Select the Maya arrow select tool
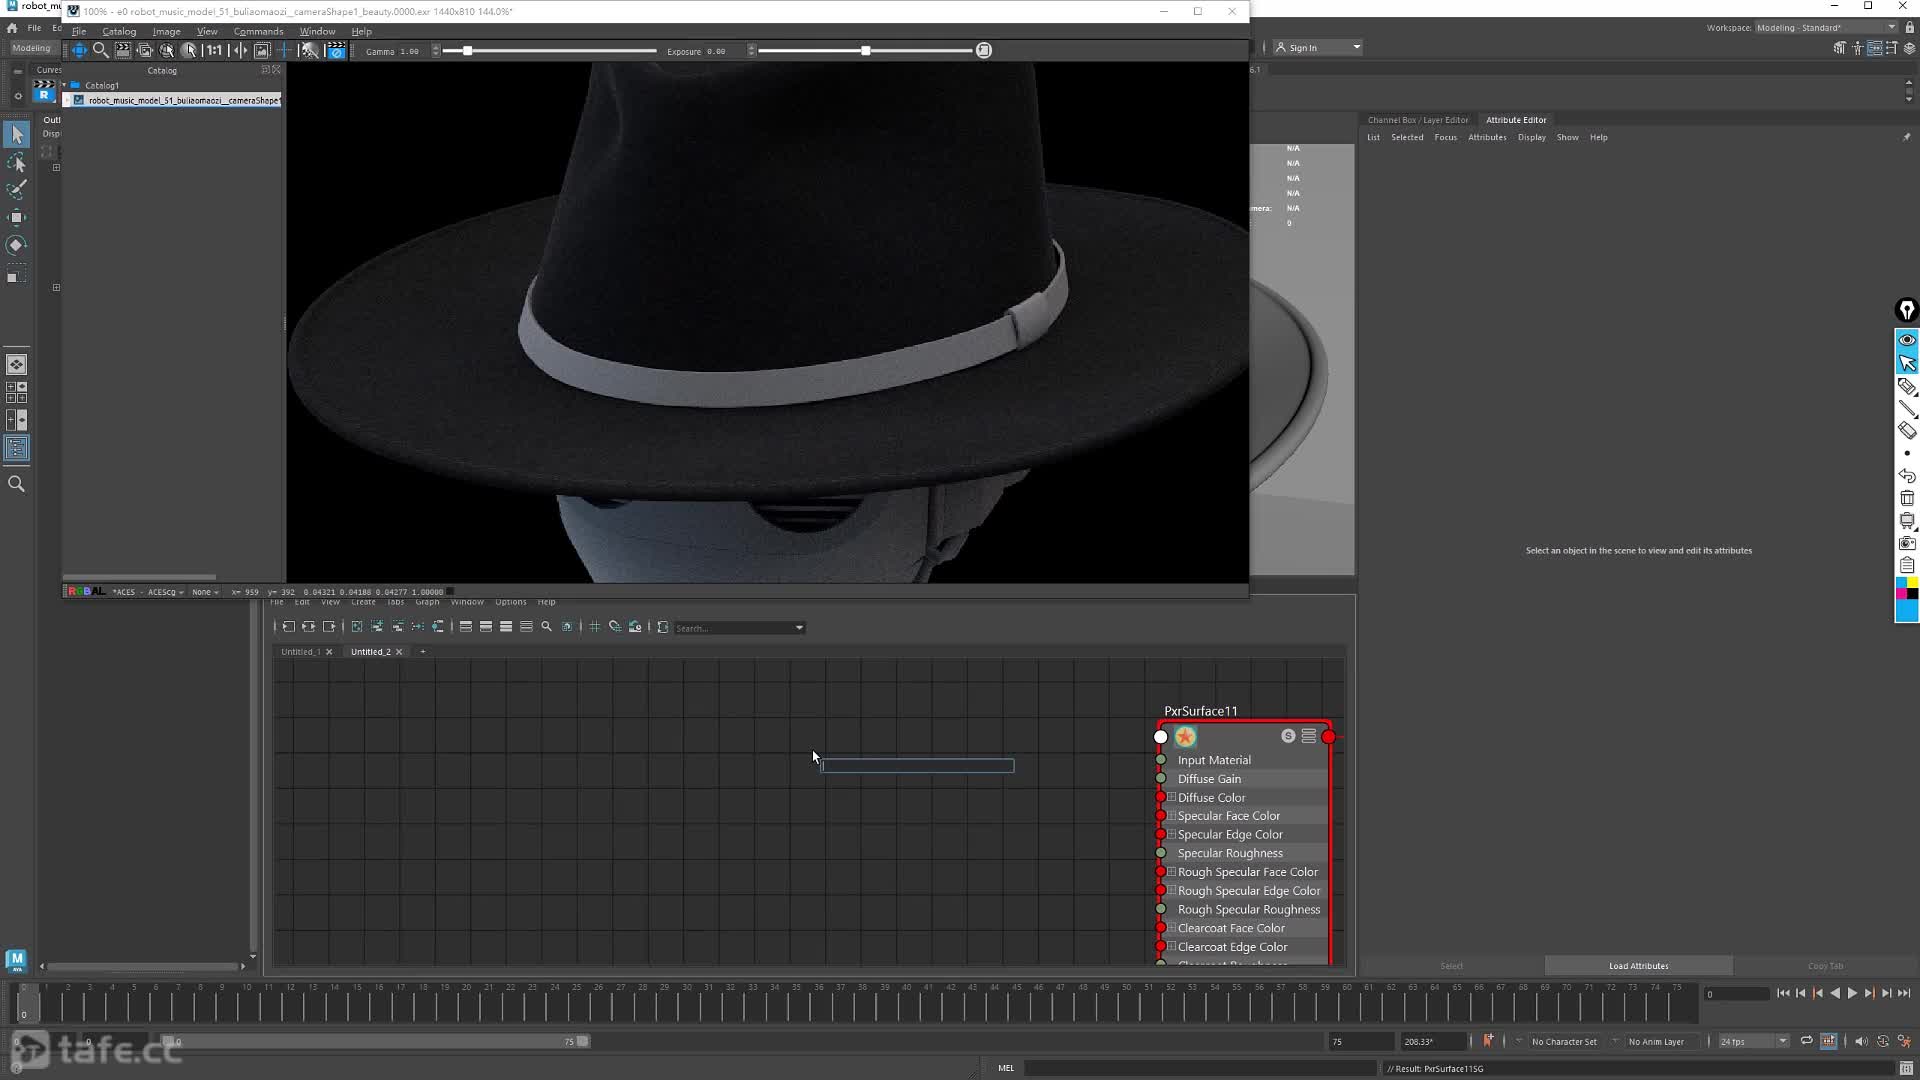Screen dimensions: 1920x1080 point(17,134)
